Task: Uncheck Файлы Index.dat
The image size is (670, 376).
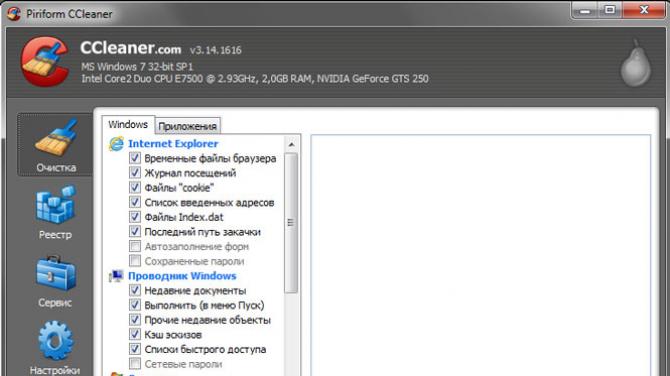Action: pyautogui.click(x=135, y=217)
